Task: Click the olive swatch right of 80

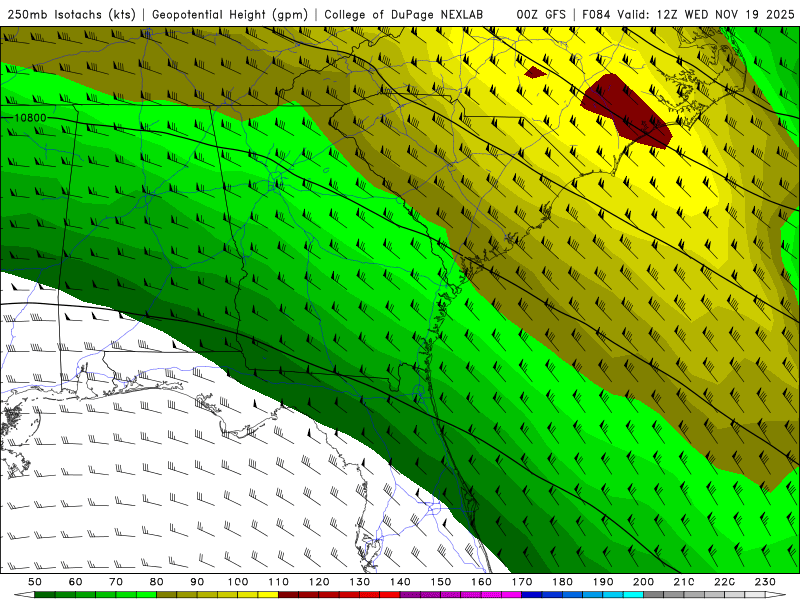Action: [x=167, y=595]
